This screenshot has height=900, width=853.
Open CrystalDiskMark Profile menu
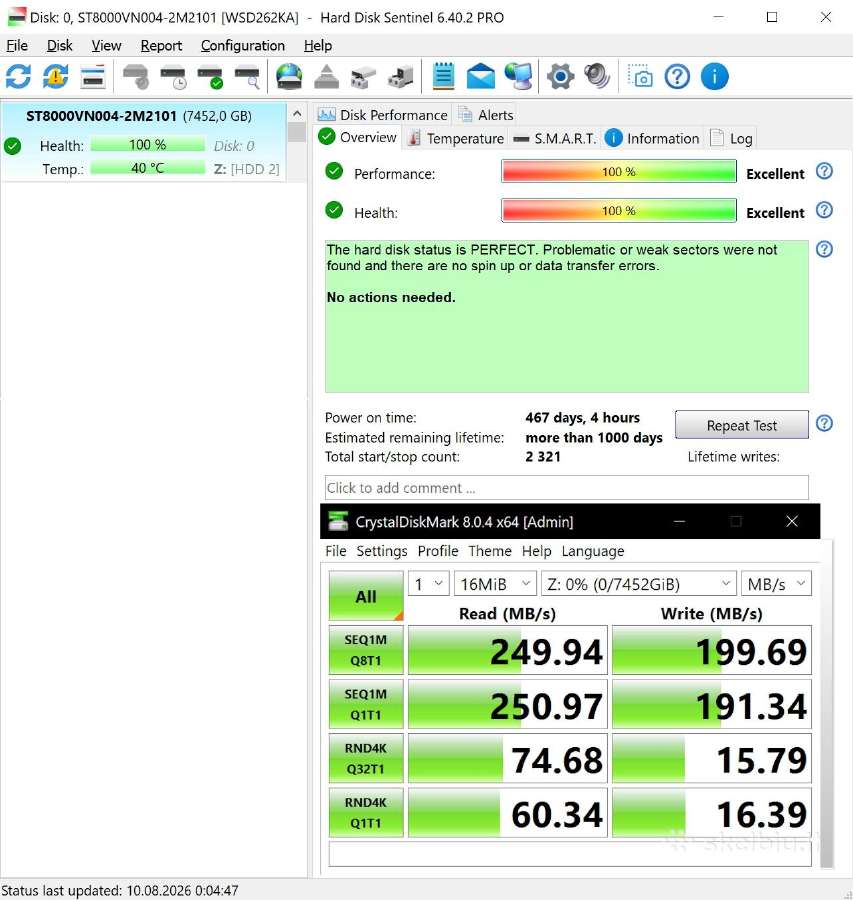[438, 551]
